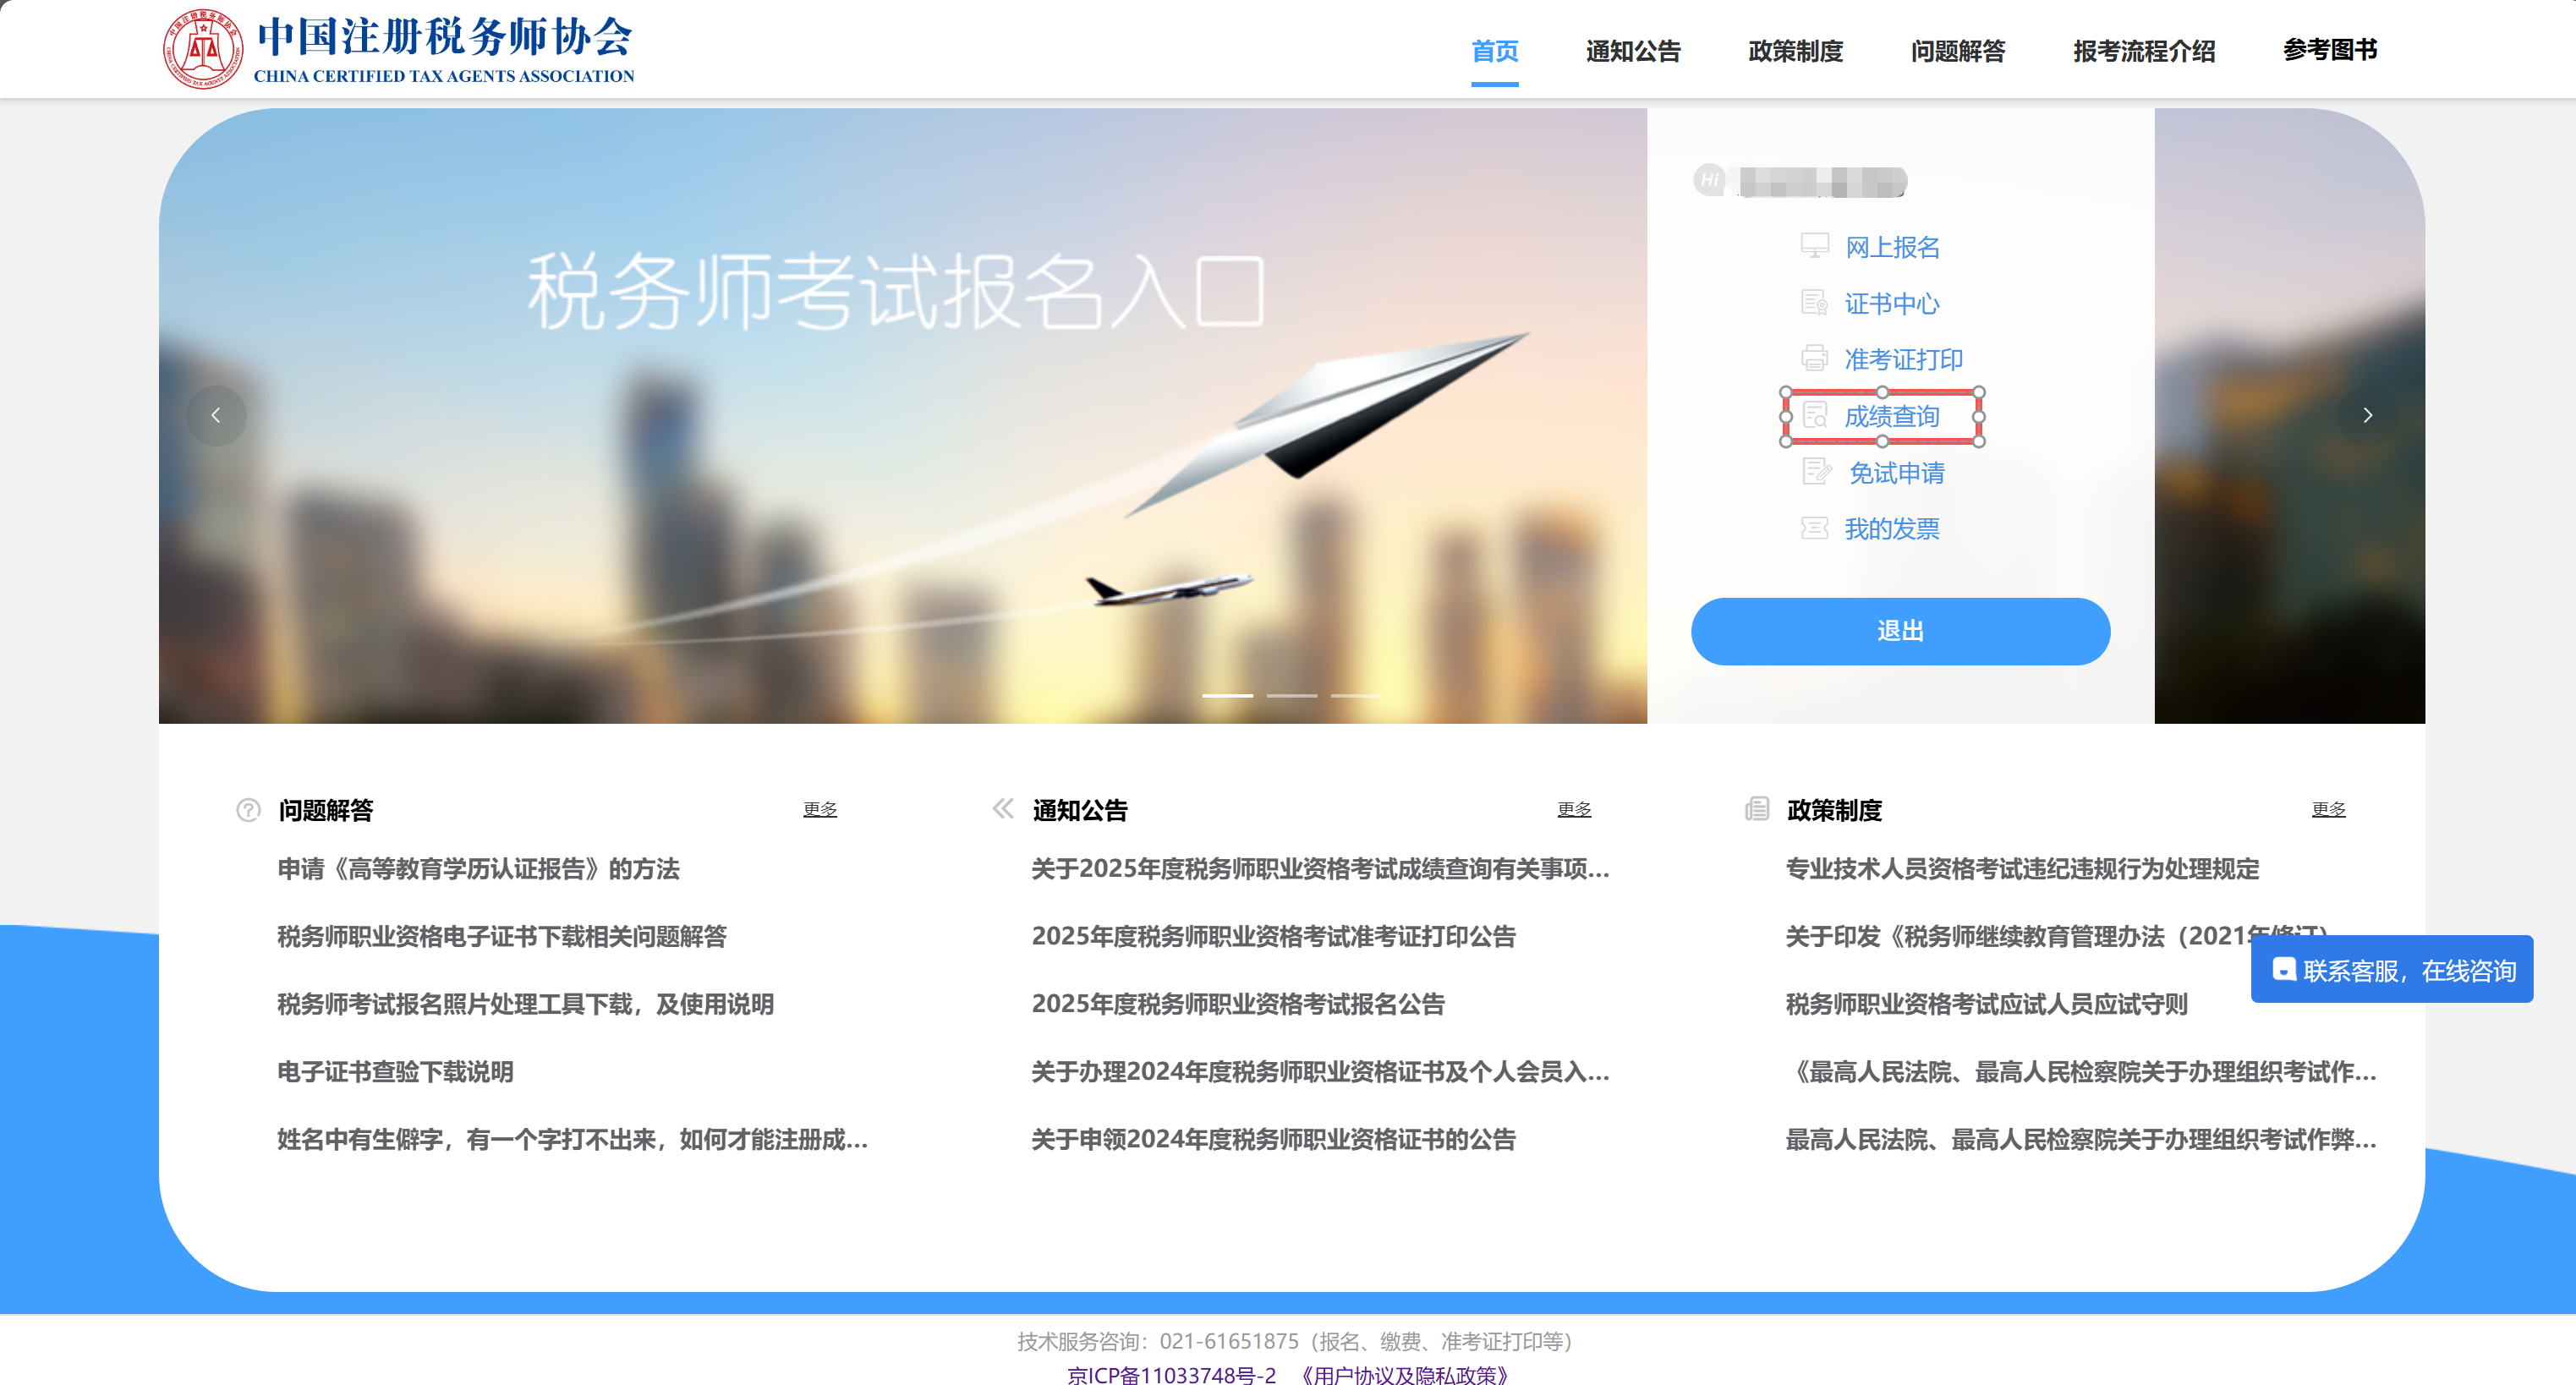
Task: Open the 通知公告 navigation tab
Action: 1632,51
